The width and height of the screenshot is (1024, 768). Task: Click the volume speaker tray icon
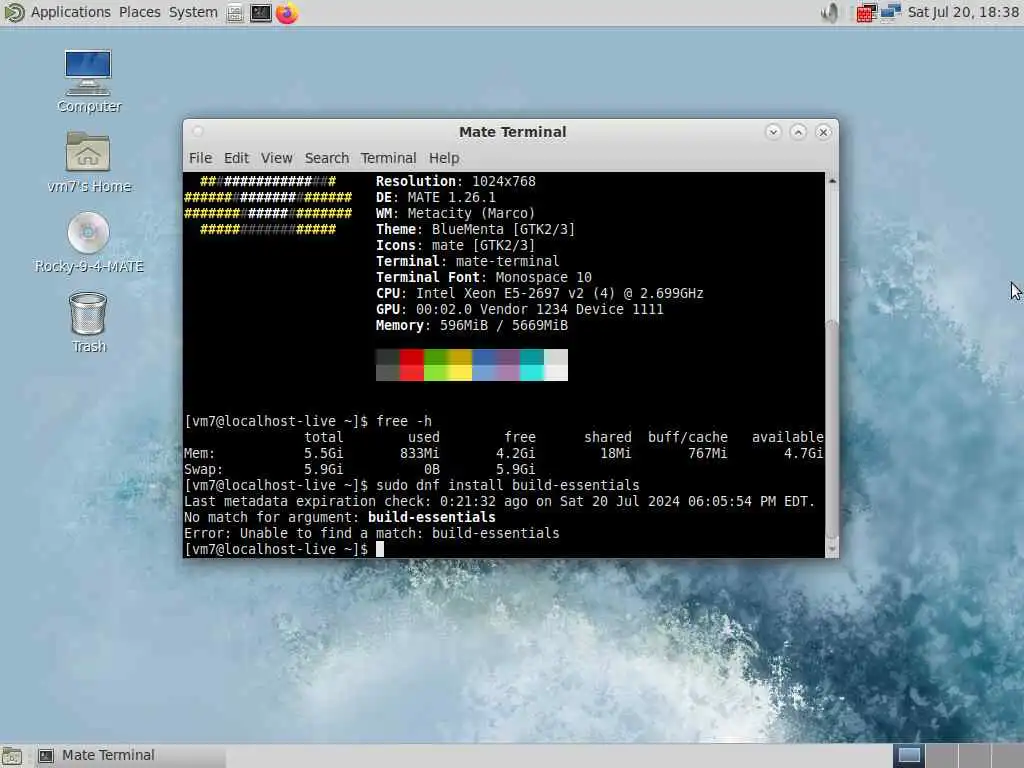click(830, 12)
